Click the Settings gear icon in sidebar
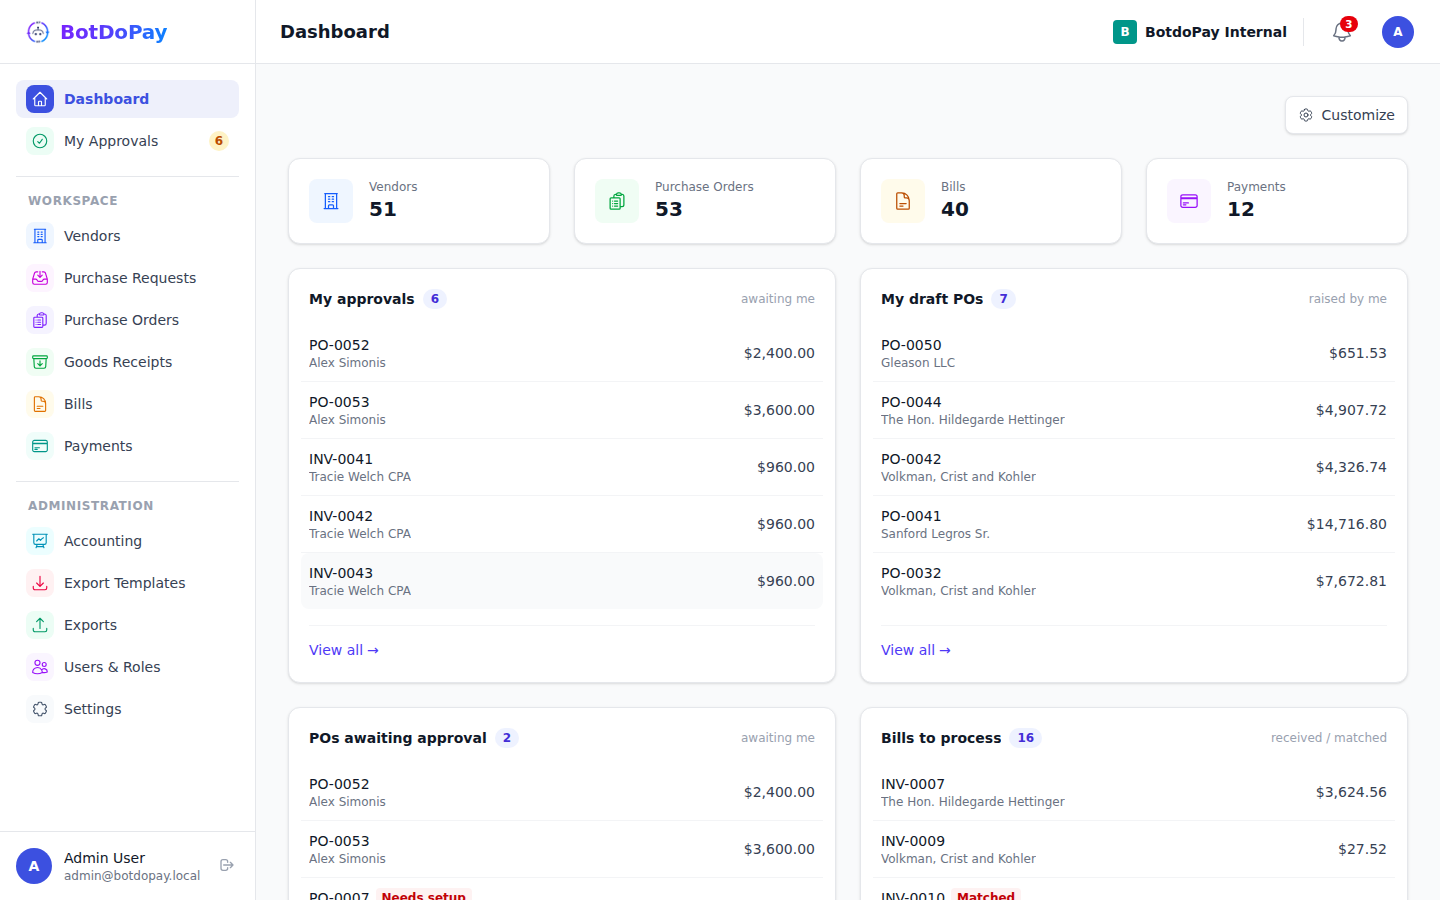 [40, 709]
